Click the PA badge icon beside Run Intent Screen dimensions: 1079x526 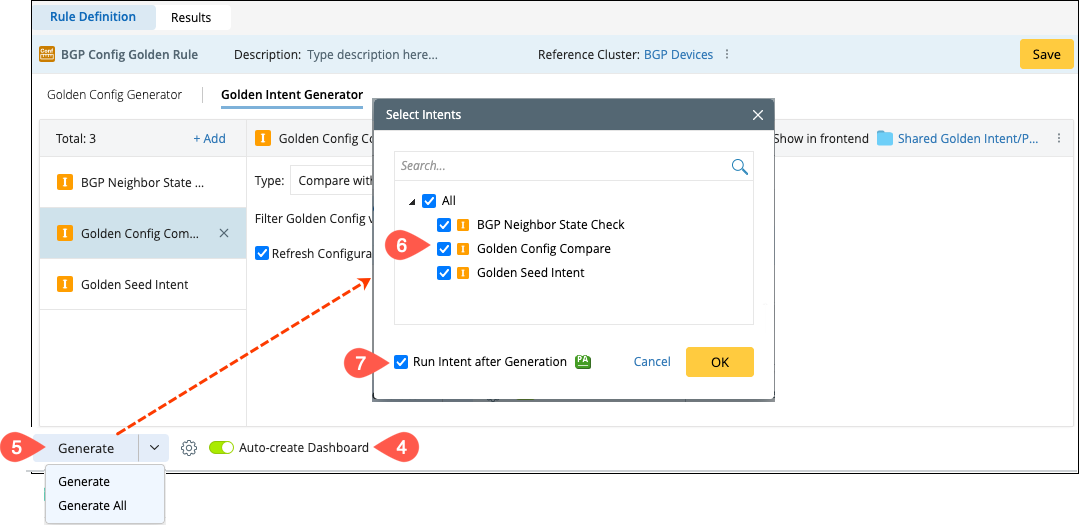coord(583,362)
